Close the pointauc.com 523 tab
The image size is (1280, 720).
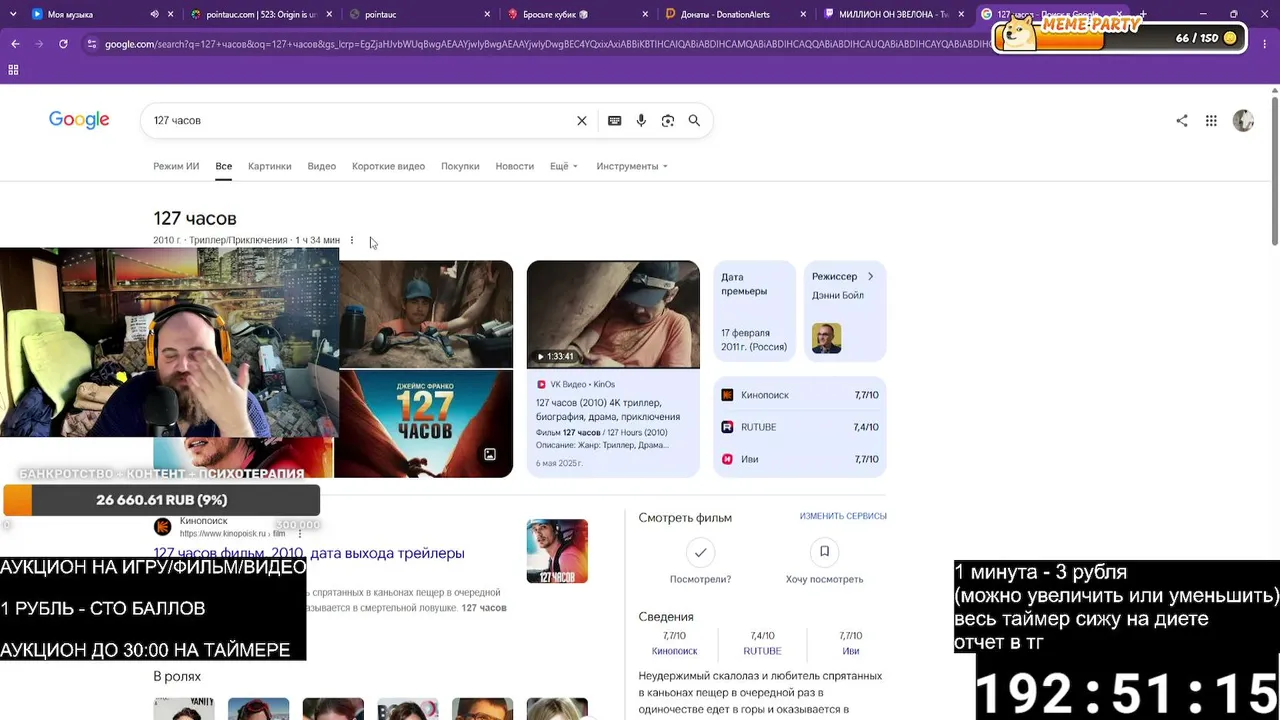coord(329,15)
